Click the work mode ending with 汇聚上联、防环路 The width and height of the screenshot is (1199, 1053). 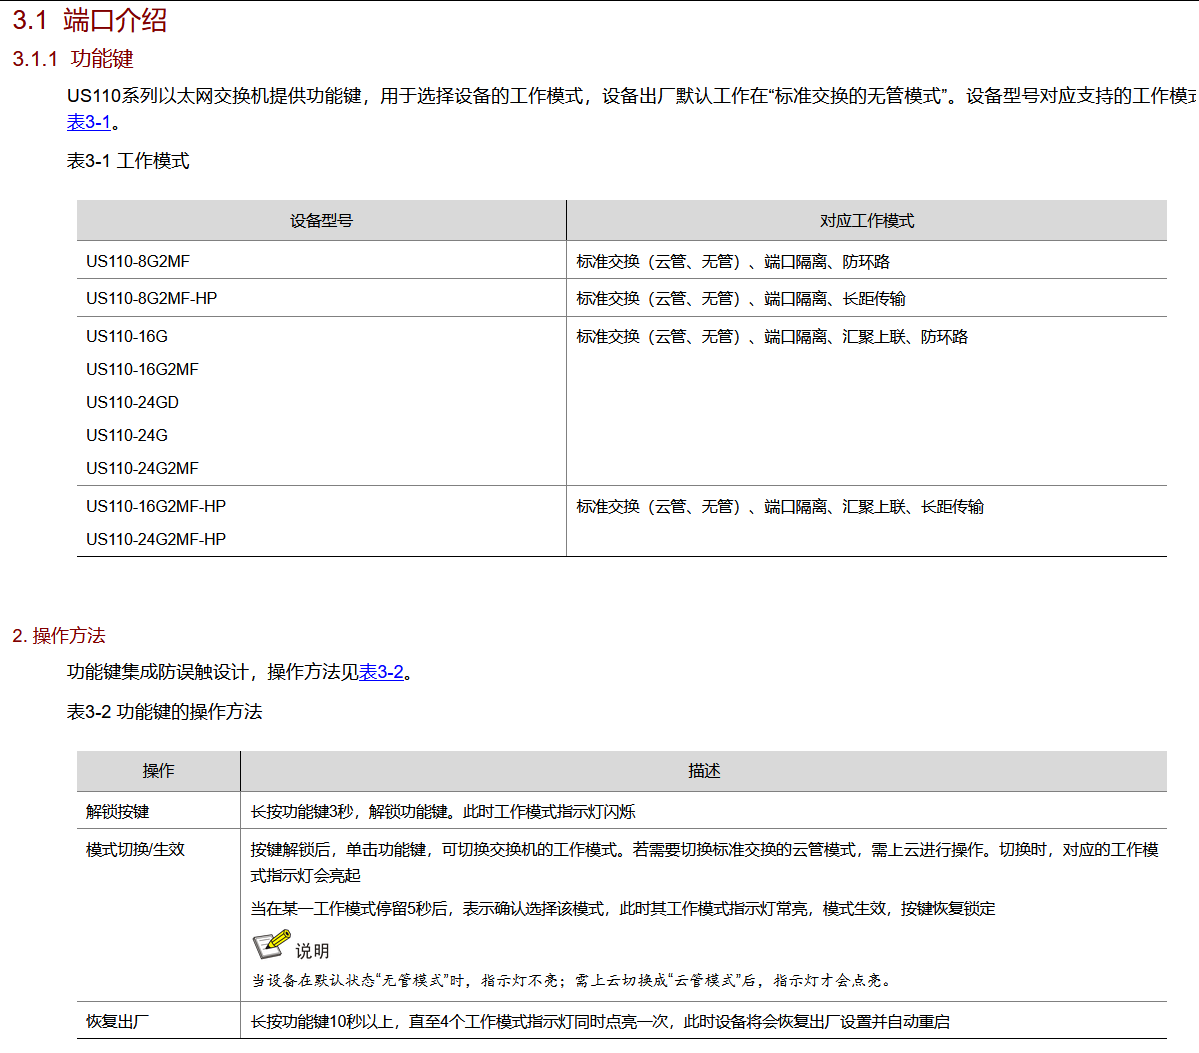tap(772, 336)
